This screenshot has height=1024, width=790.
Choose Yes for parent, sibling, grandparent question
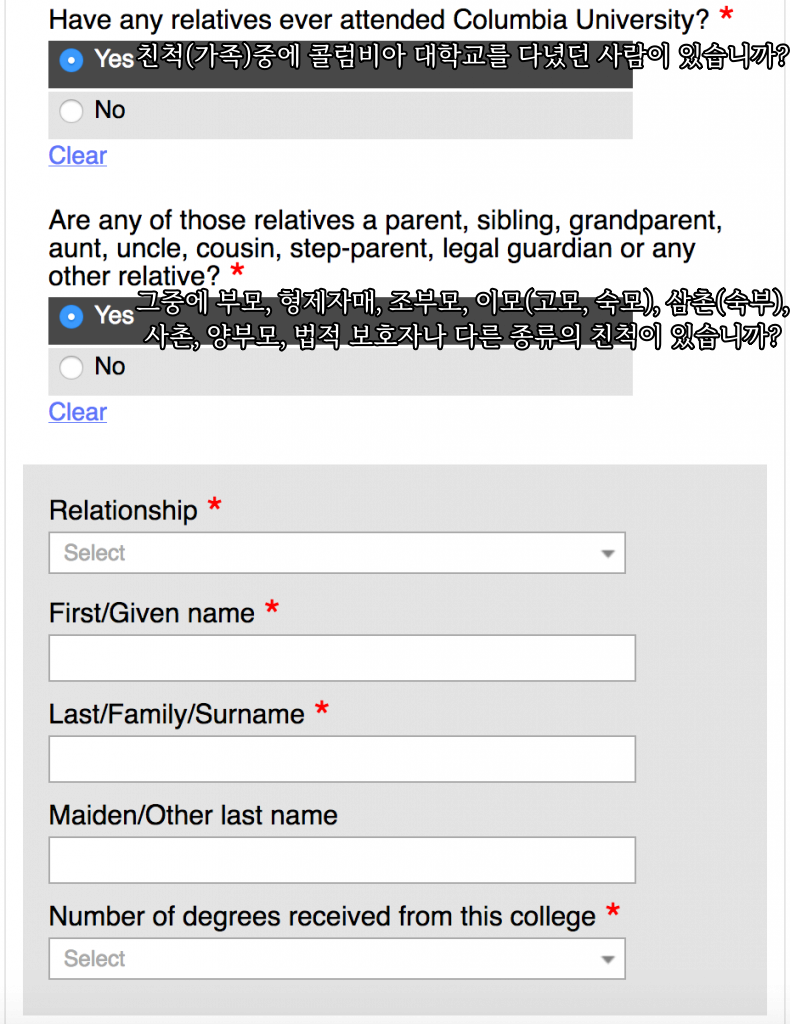(71, 316)
